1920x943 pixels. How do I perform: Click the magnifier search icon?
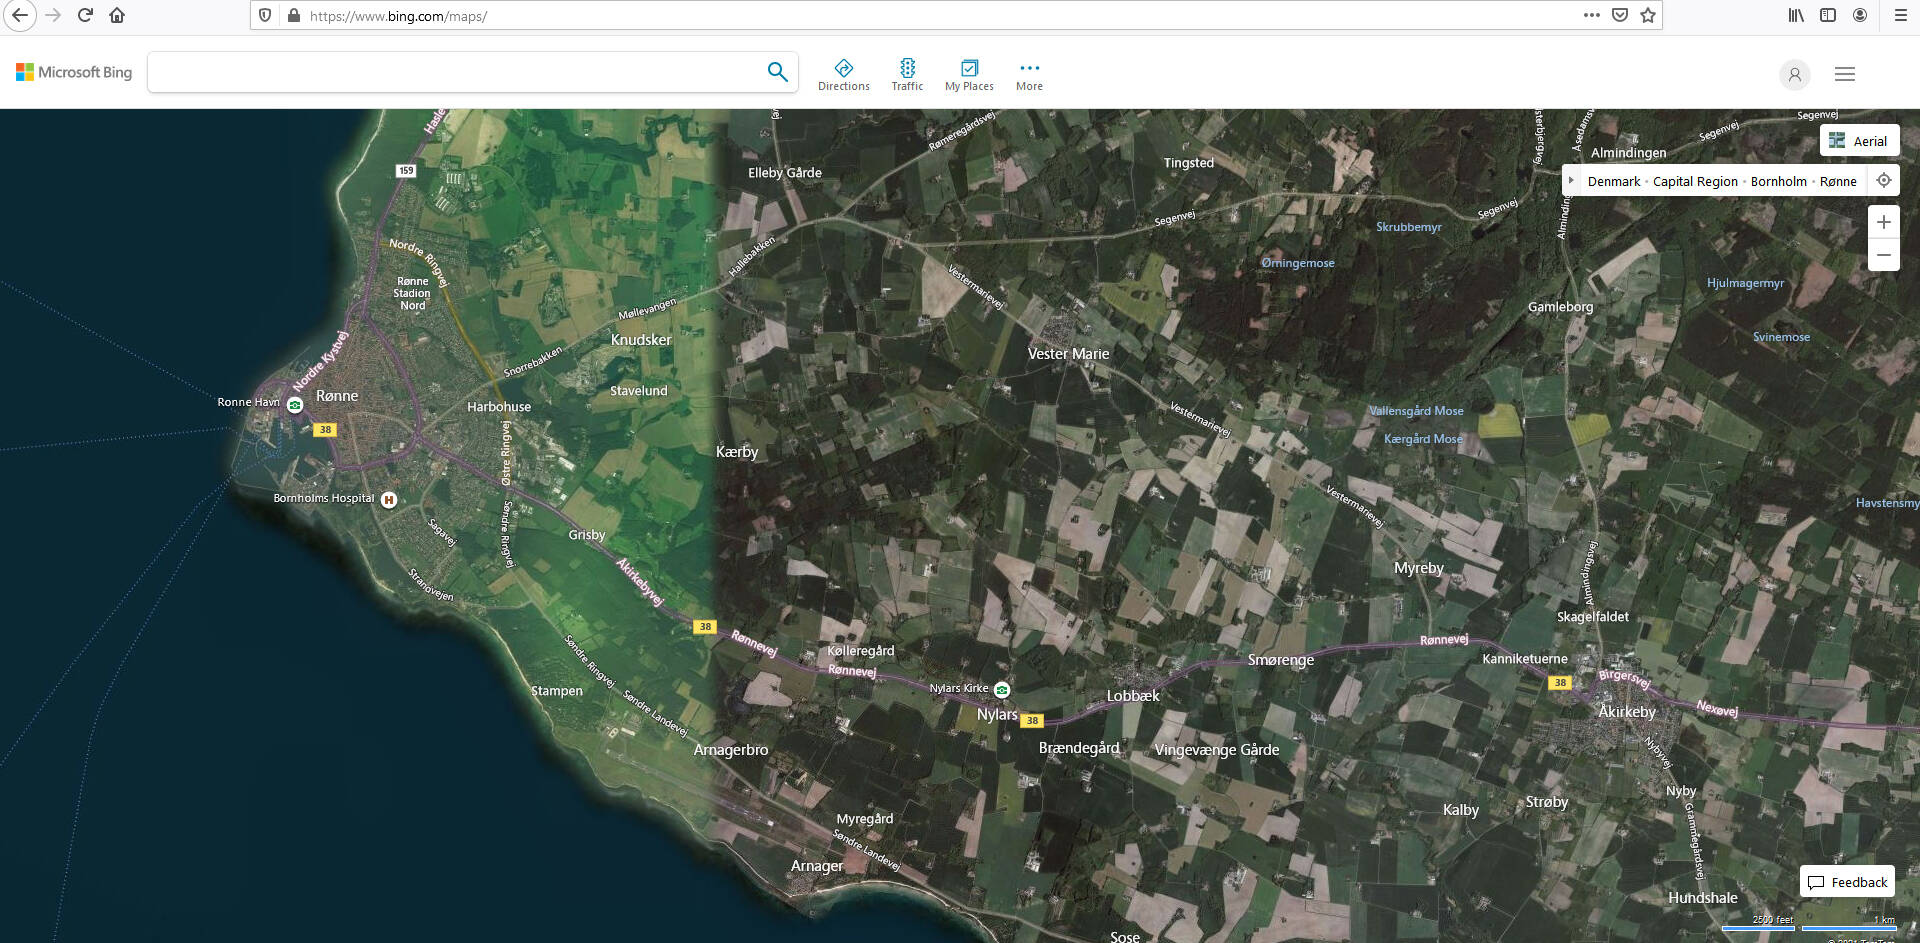pos(777,72)
